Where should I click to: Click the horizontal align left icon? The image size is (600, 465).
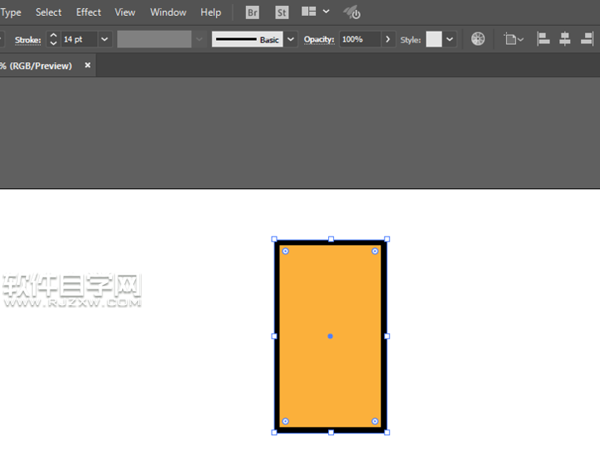[544, 39]
